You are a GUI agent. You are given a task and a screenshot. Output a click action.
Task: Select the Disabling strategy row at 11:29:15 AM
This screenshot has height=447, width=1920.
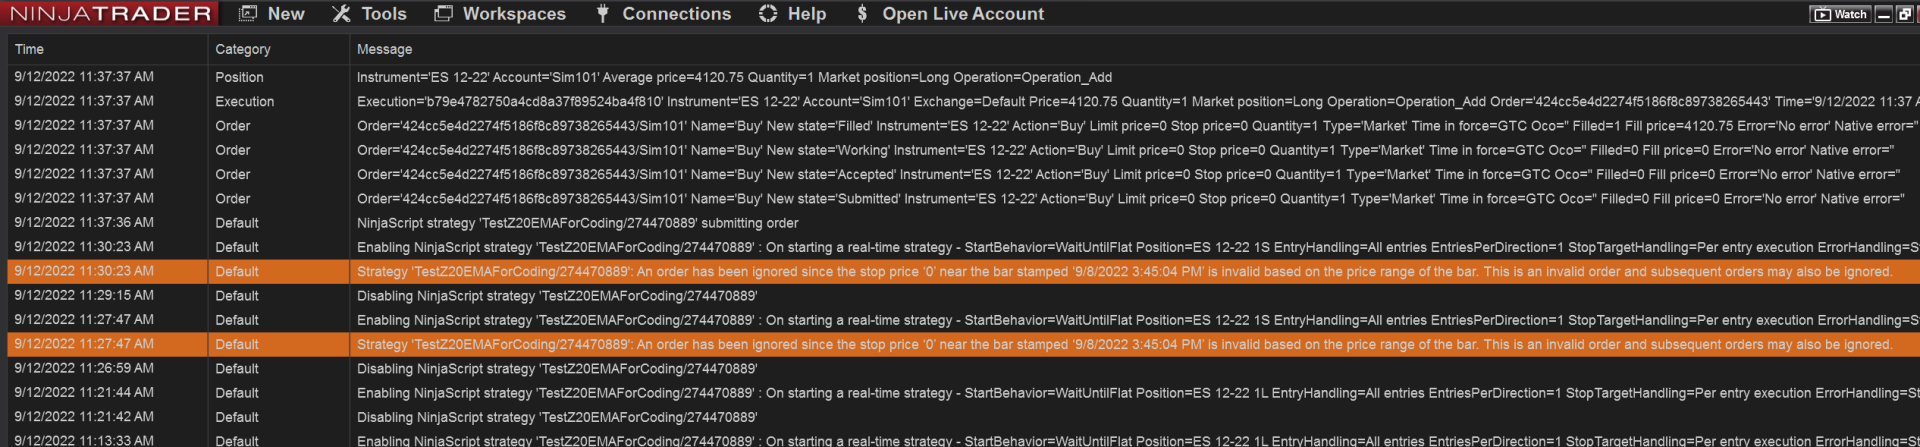557,296
